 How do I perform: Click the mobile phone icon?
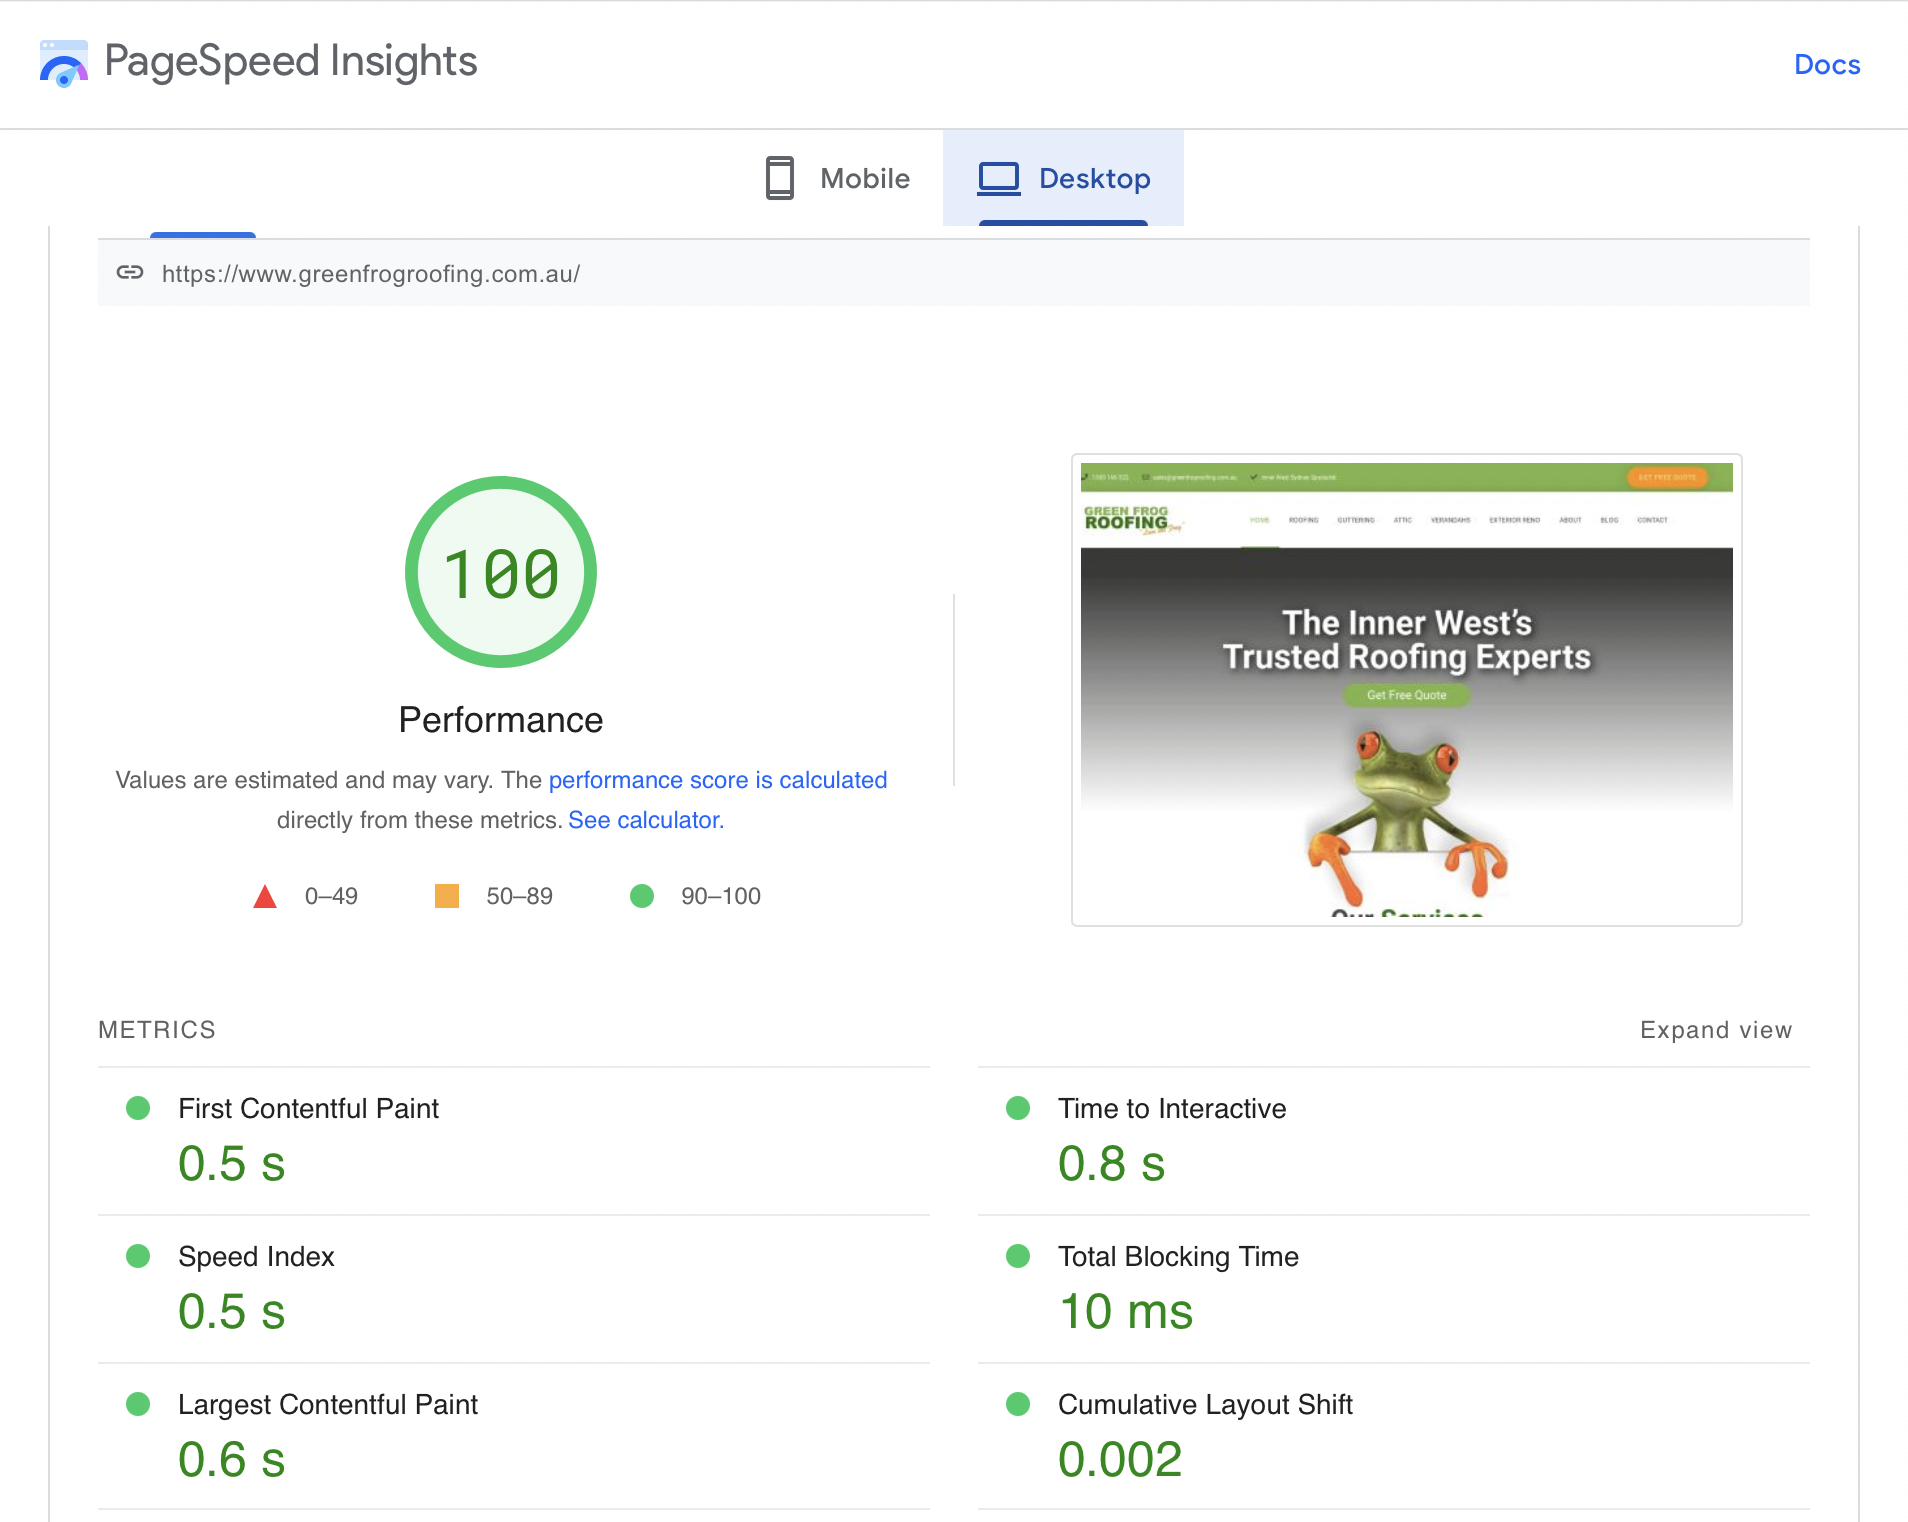(779, 178)
